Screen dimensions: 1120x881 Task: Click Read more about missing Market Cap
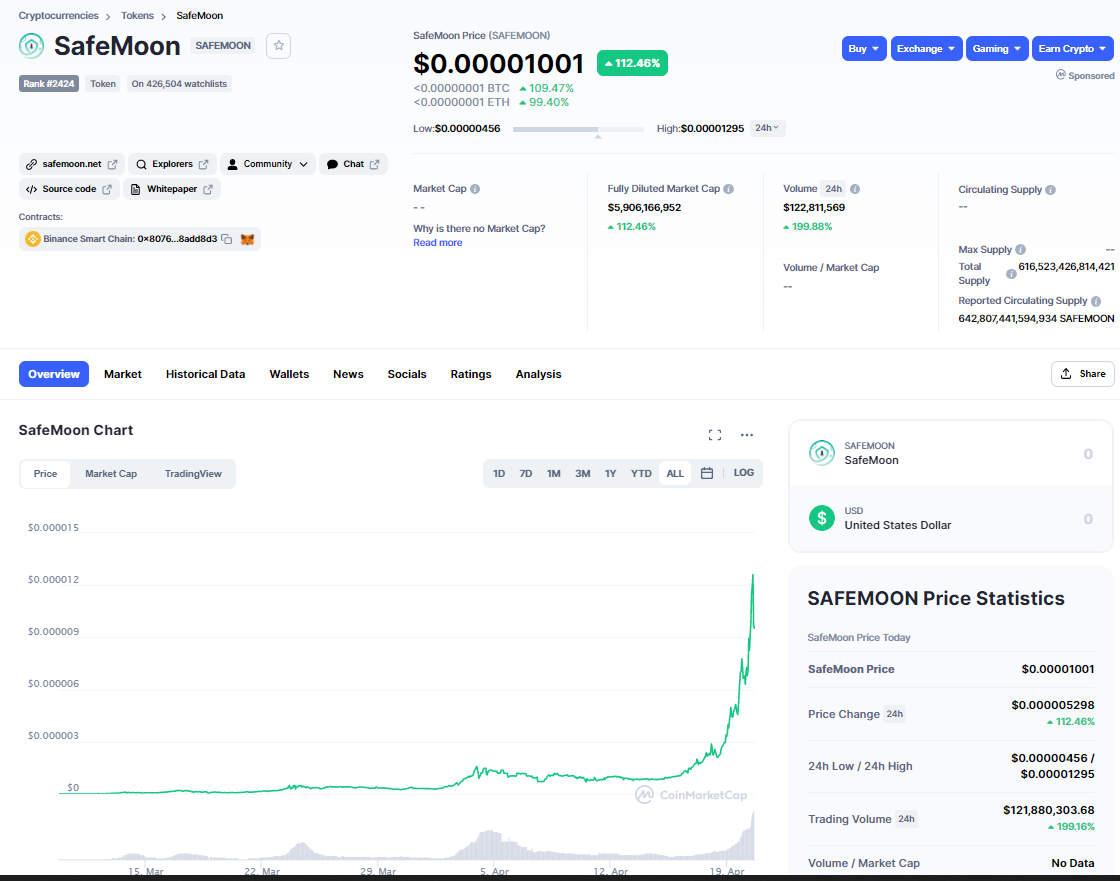pos(437,243)
